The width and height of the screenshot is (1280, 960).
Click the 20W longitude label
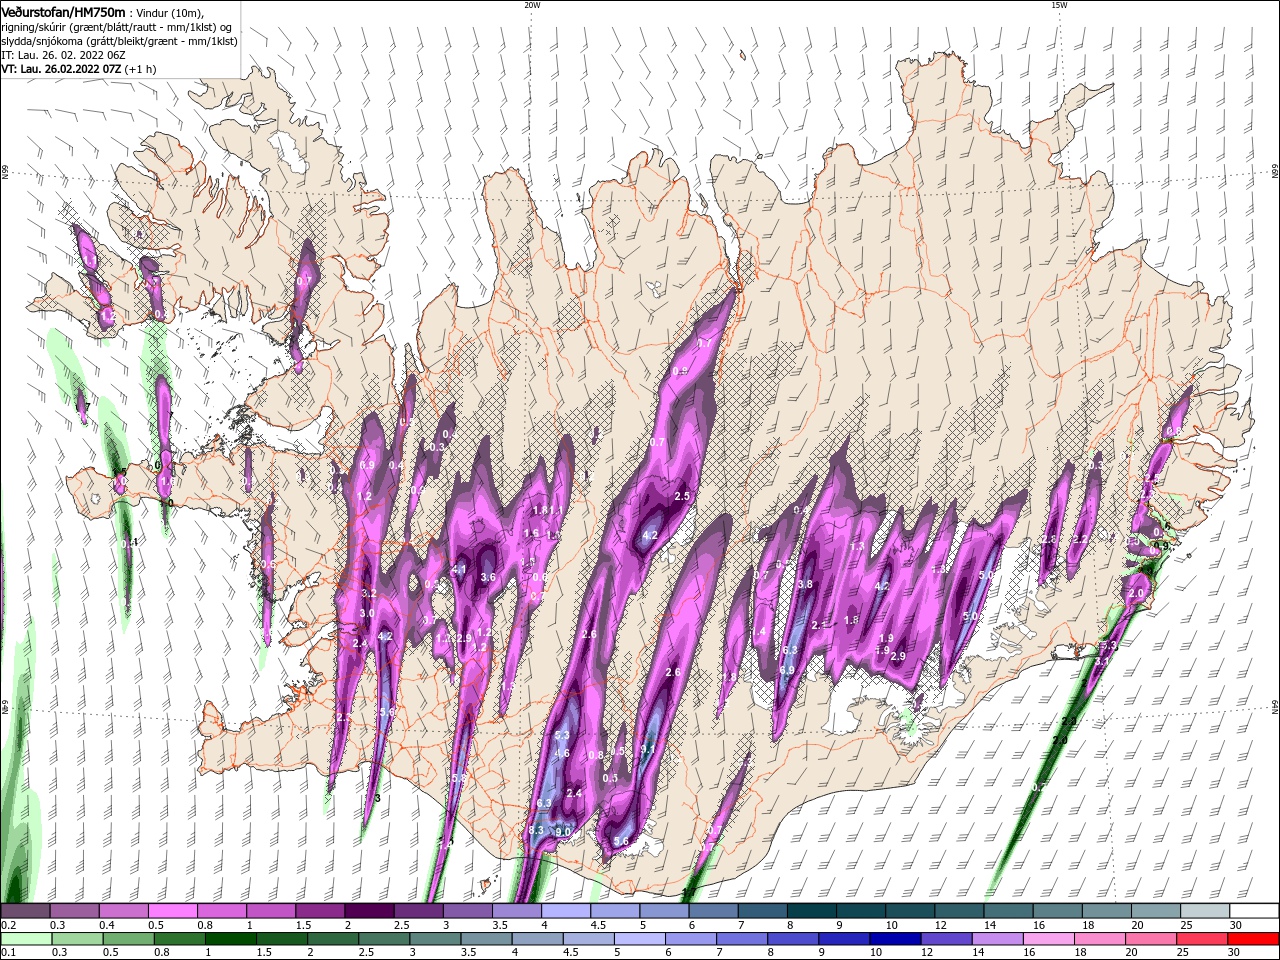(532, 5)
